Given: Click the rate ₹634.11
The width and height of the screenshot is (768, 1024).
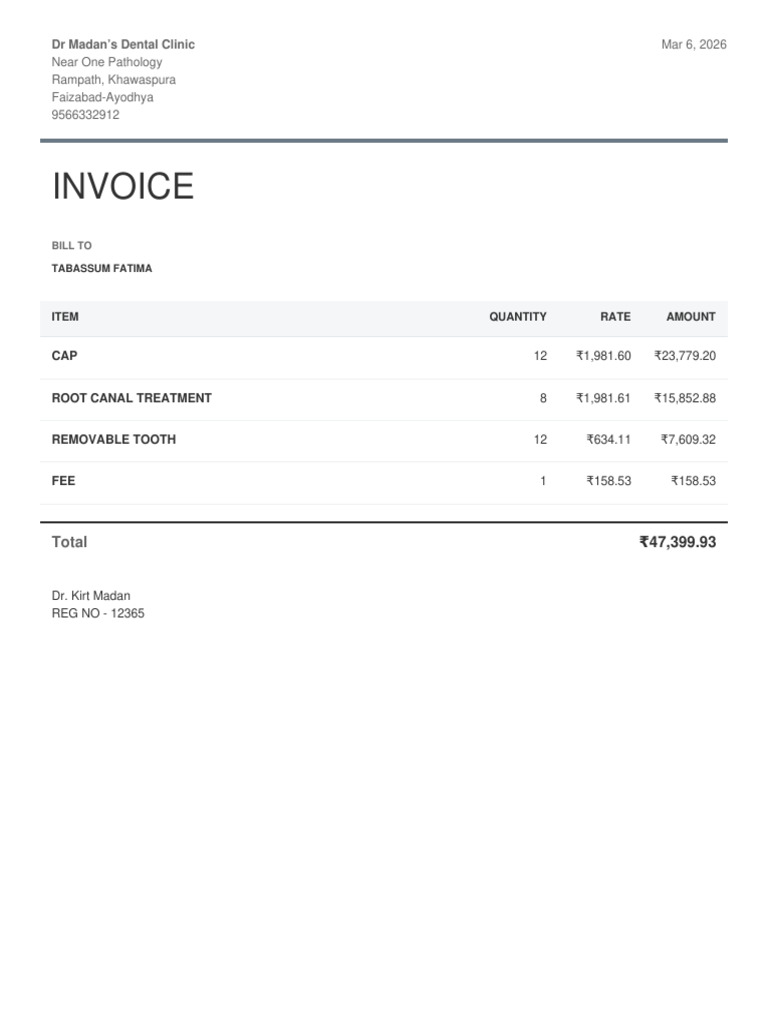Looking at the screenshot, I should pyautogui.click(x=609, y=440).
